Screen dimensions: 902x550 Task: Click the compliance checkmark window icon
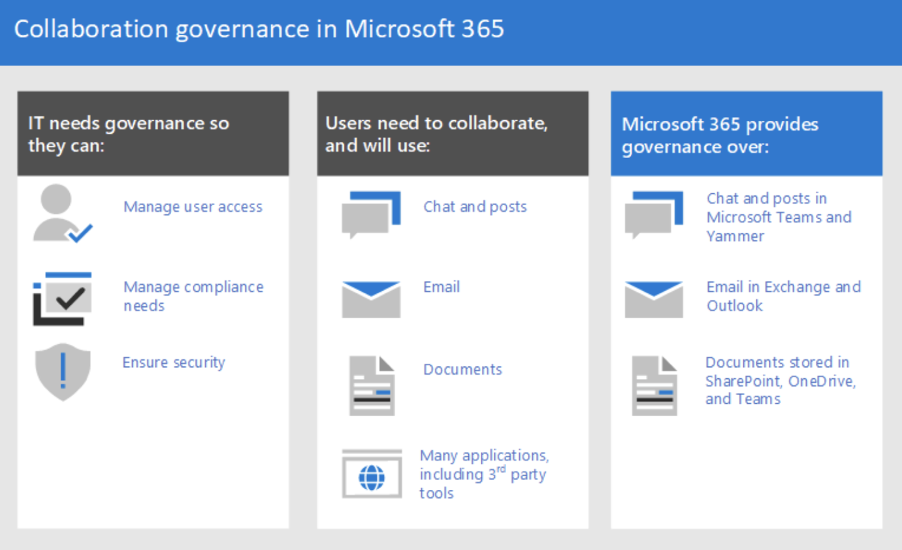[x=62, y=299]
